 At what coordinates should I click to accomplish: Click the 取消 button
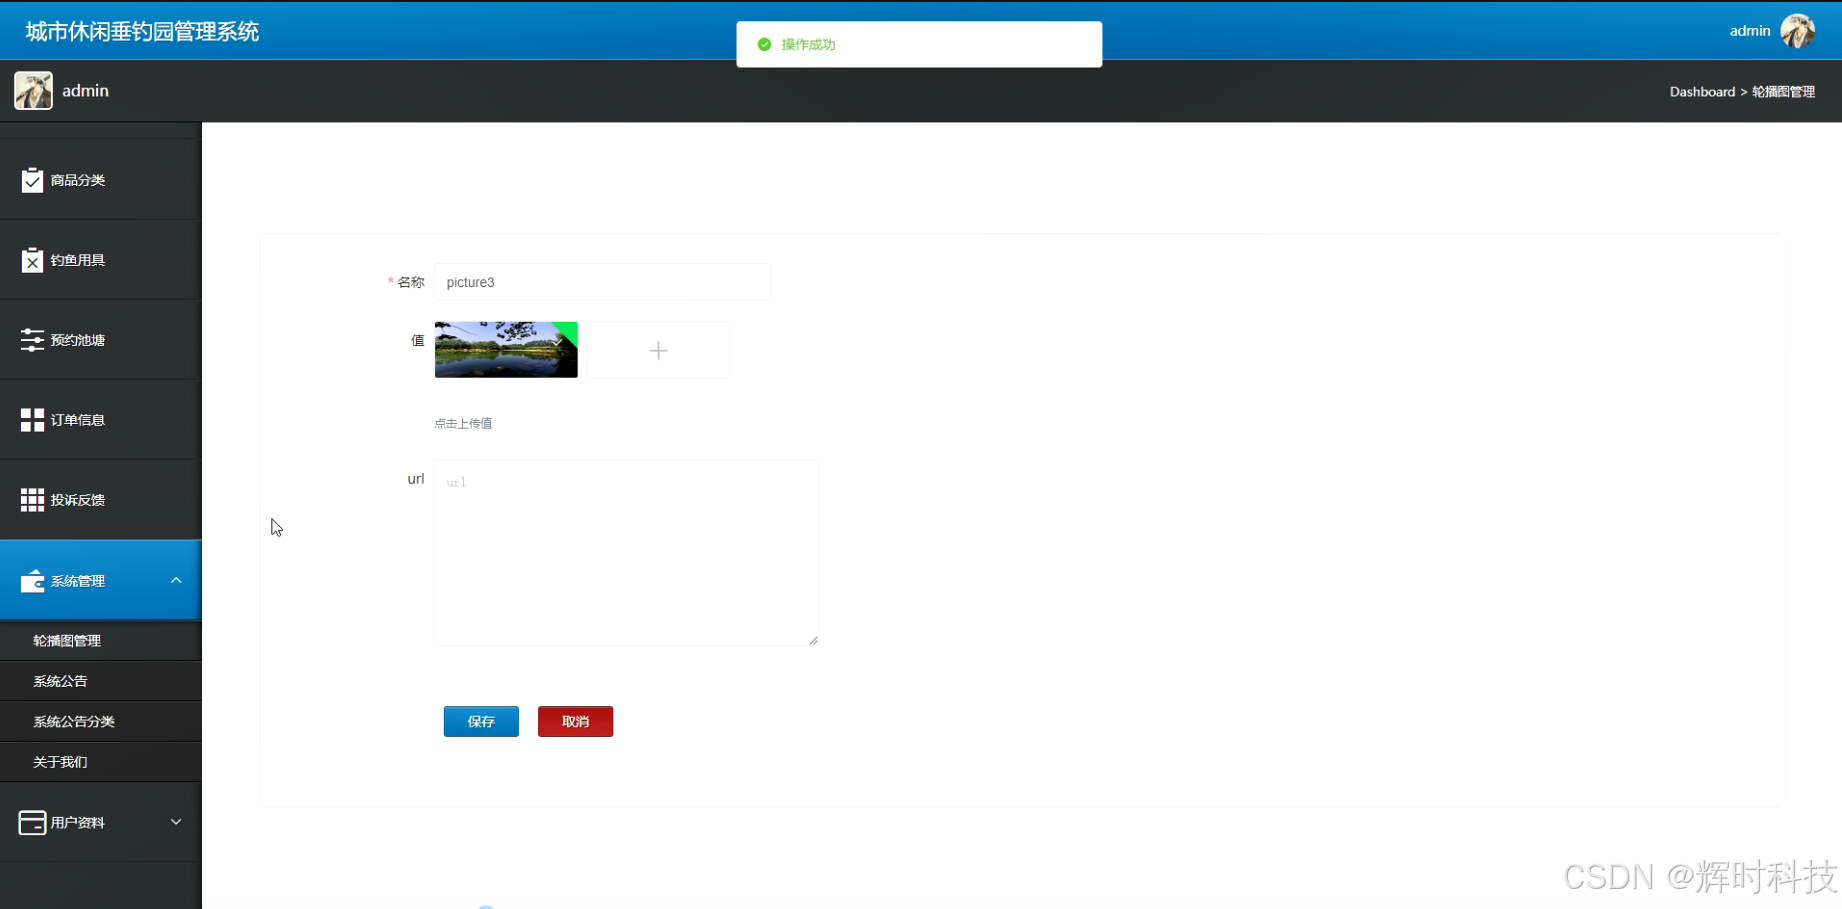pyautogui.click(x=575, y=721)
